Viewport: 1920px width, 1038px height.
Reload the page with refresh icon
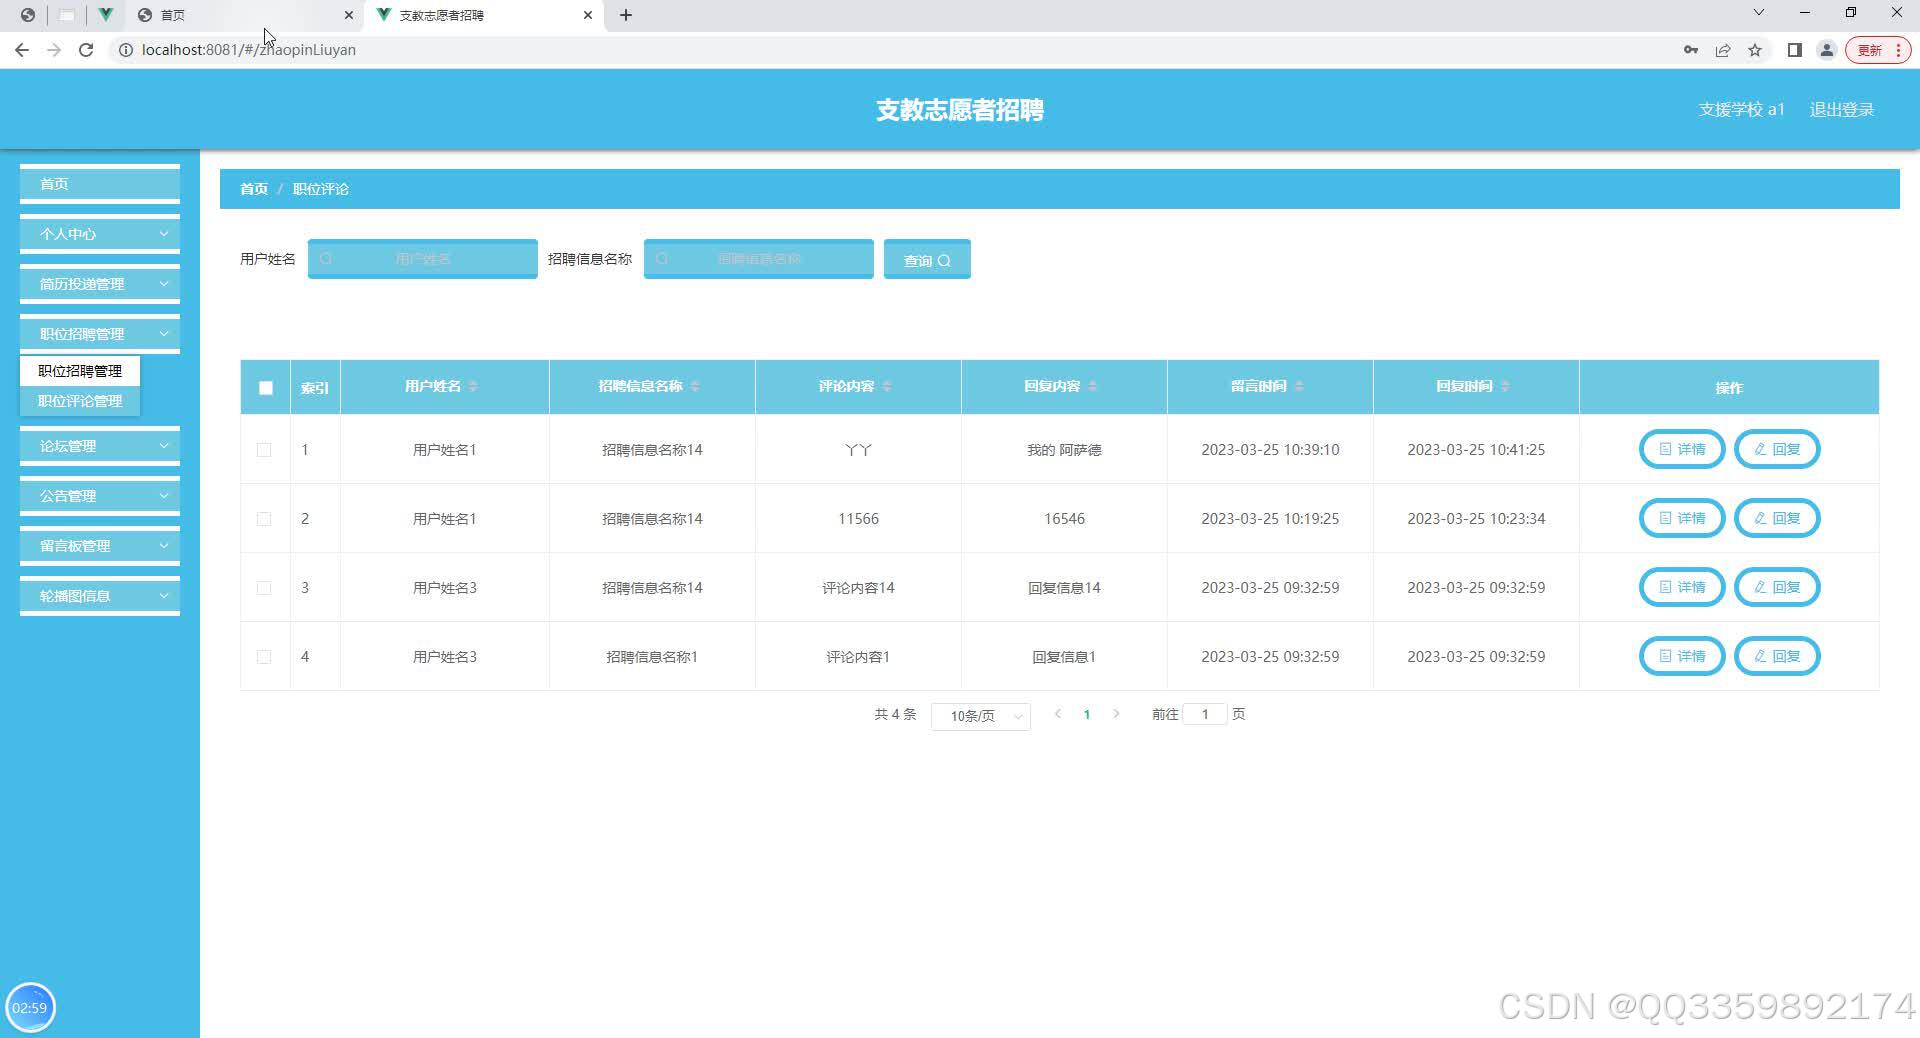[86, 50]
